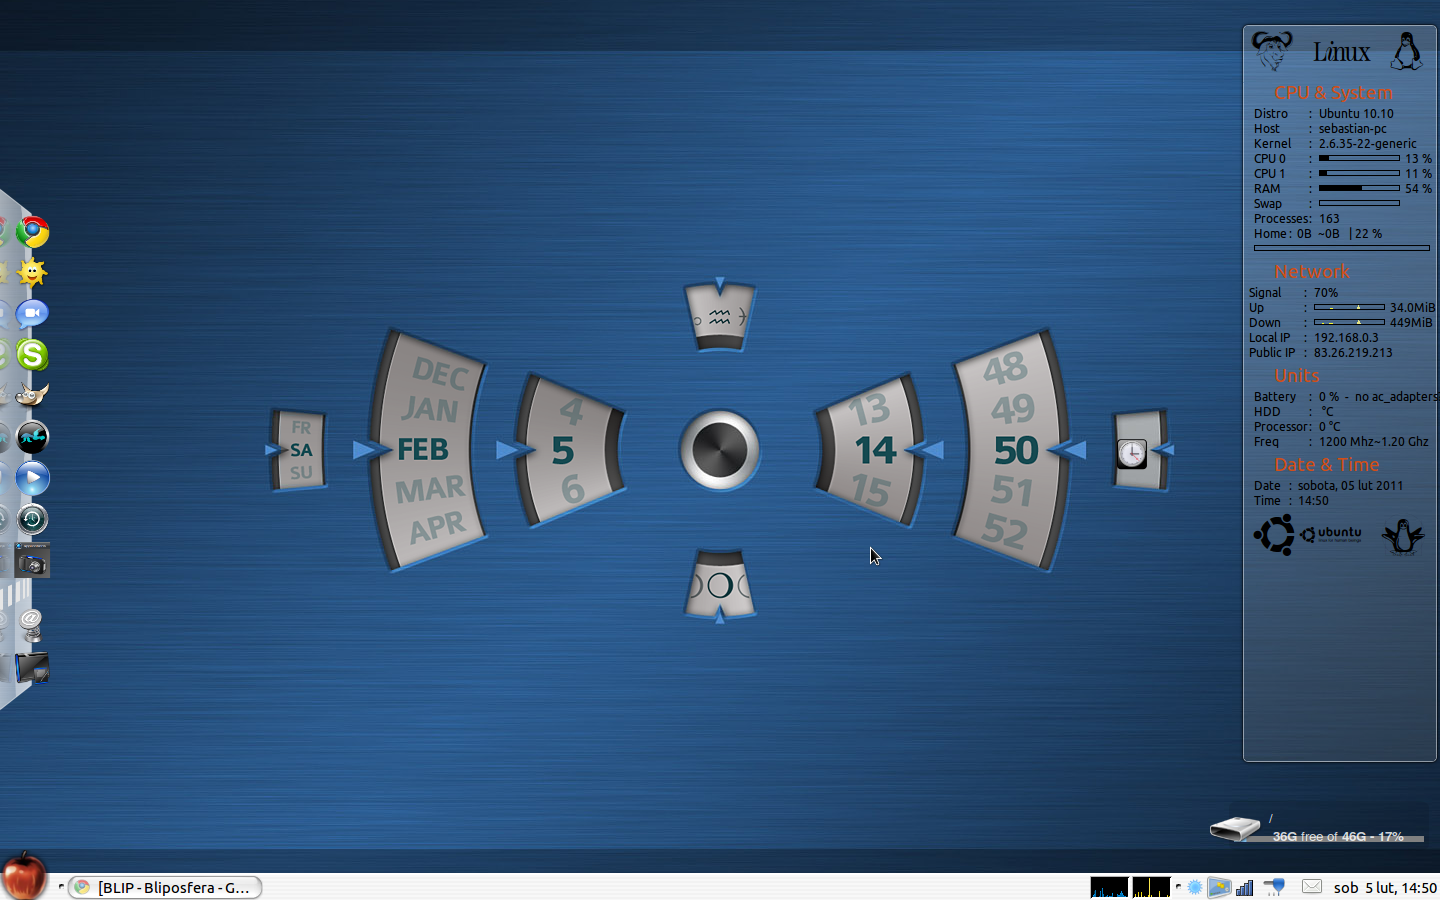Select MAR on the month dial
The image size is (1440, 900).
429,490
